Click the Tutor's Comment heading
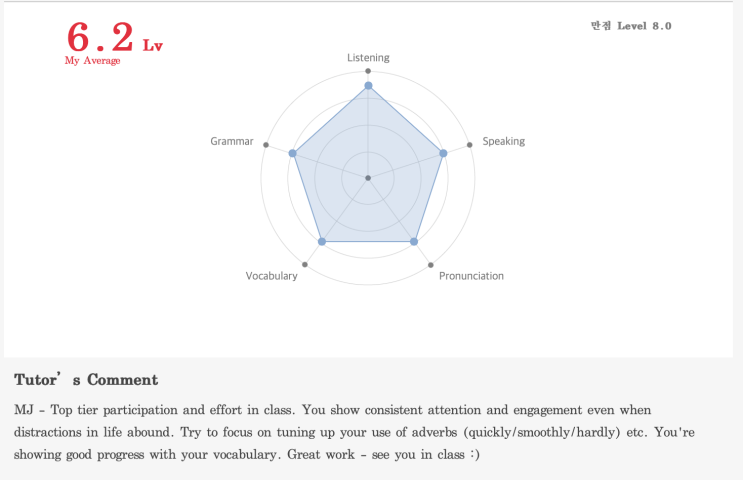 [86, 380]
